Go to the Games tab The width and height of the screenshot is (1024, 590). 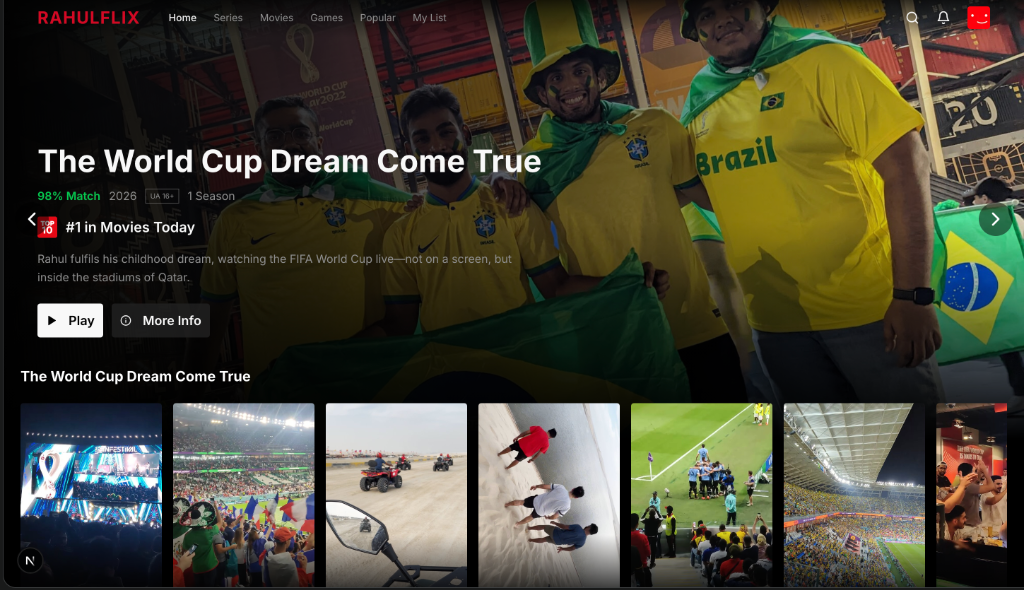[327, 18]
